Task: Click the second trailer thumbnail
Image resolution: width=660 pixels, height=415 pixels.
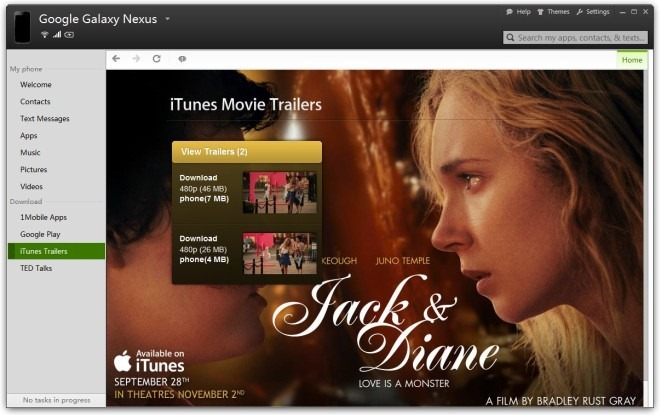Action: [x=280, y=253]
